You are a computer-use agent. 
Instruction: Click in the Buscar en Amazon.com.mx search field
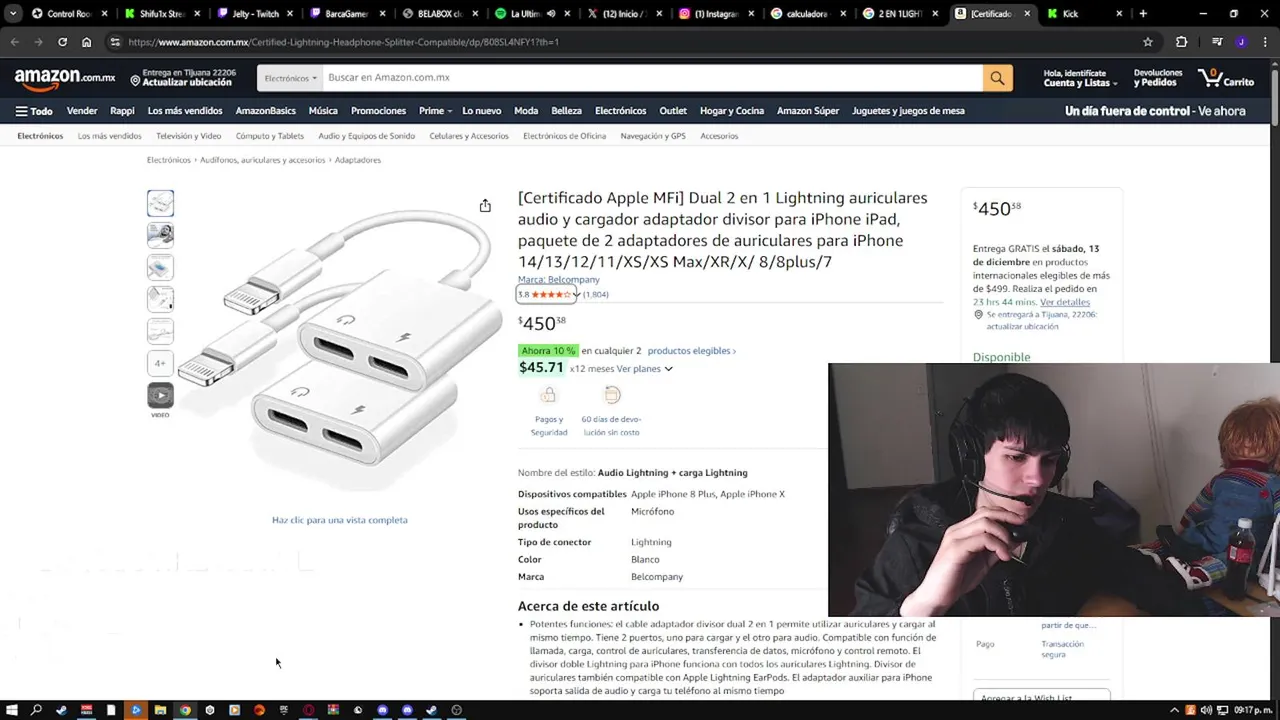pos(652,78)
